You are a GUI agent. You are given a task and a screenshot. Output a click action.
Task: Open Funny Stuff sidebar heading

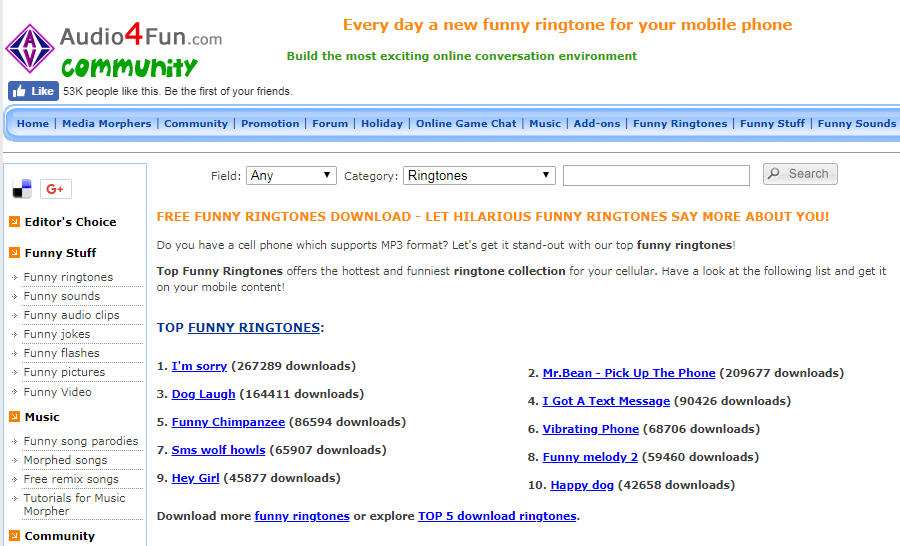[60, 253]
